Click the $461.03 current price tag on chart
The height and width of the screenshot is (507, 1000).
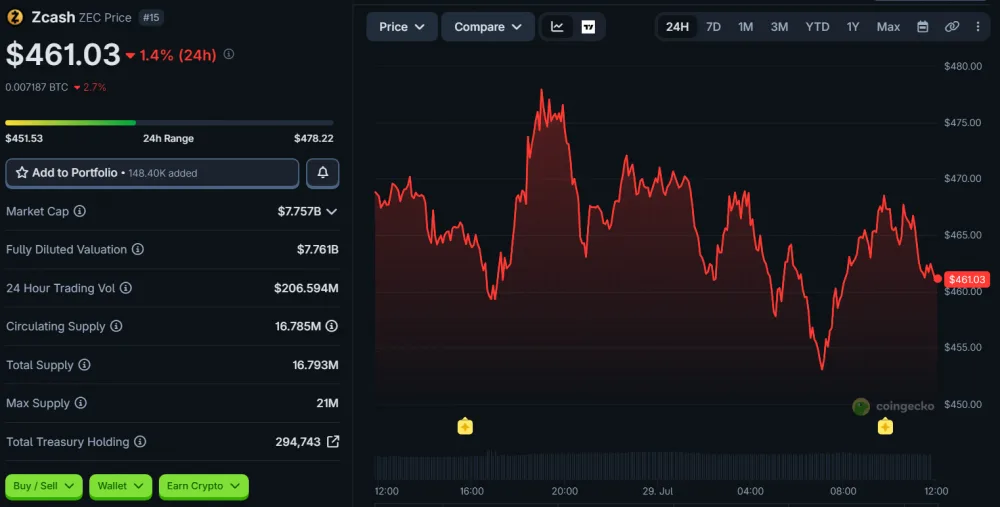[967, 279]
